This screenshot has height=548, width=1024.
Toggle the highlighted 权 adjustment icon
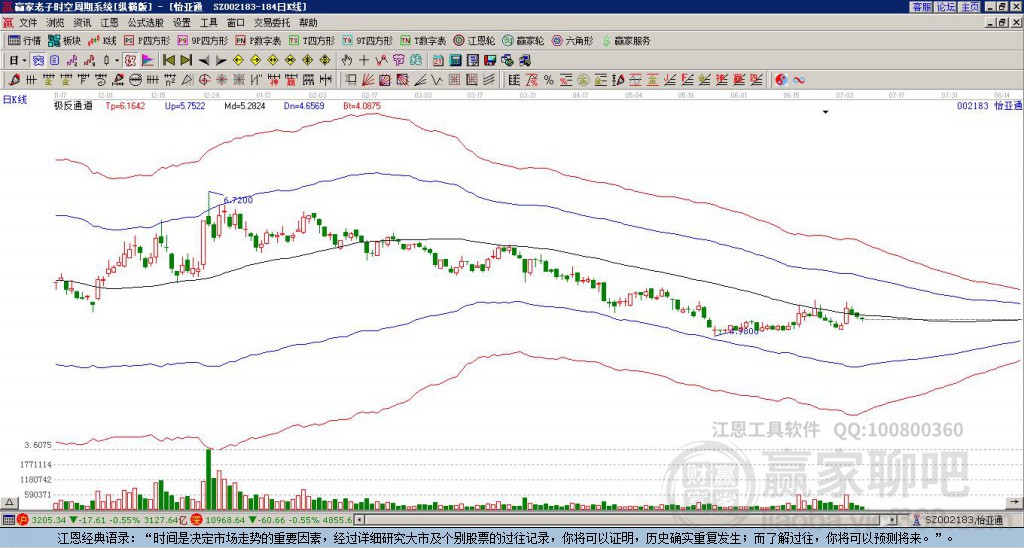pos(130,61)
